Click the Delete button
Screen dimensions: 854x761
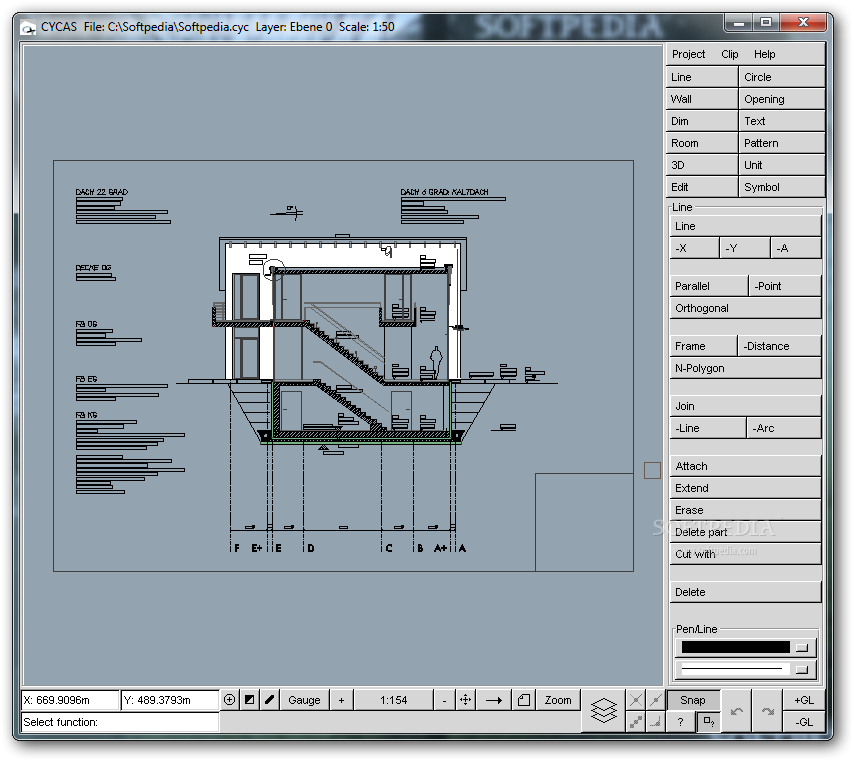tap(745, 592)
